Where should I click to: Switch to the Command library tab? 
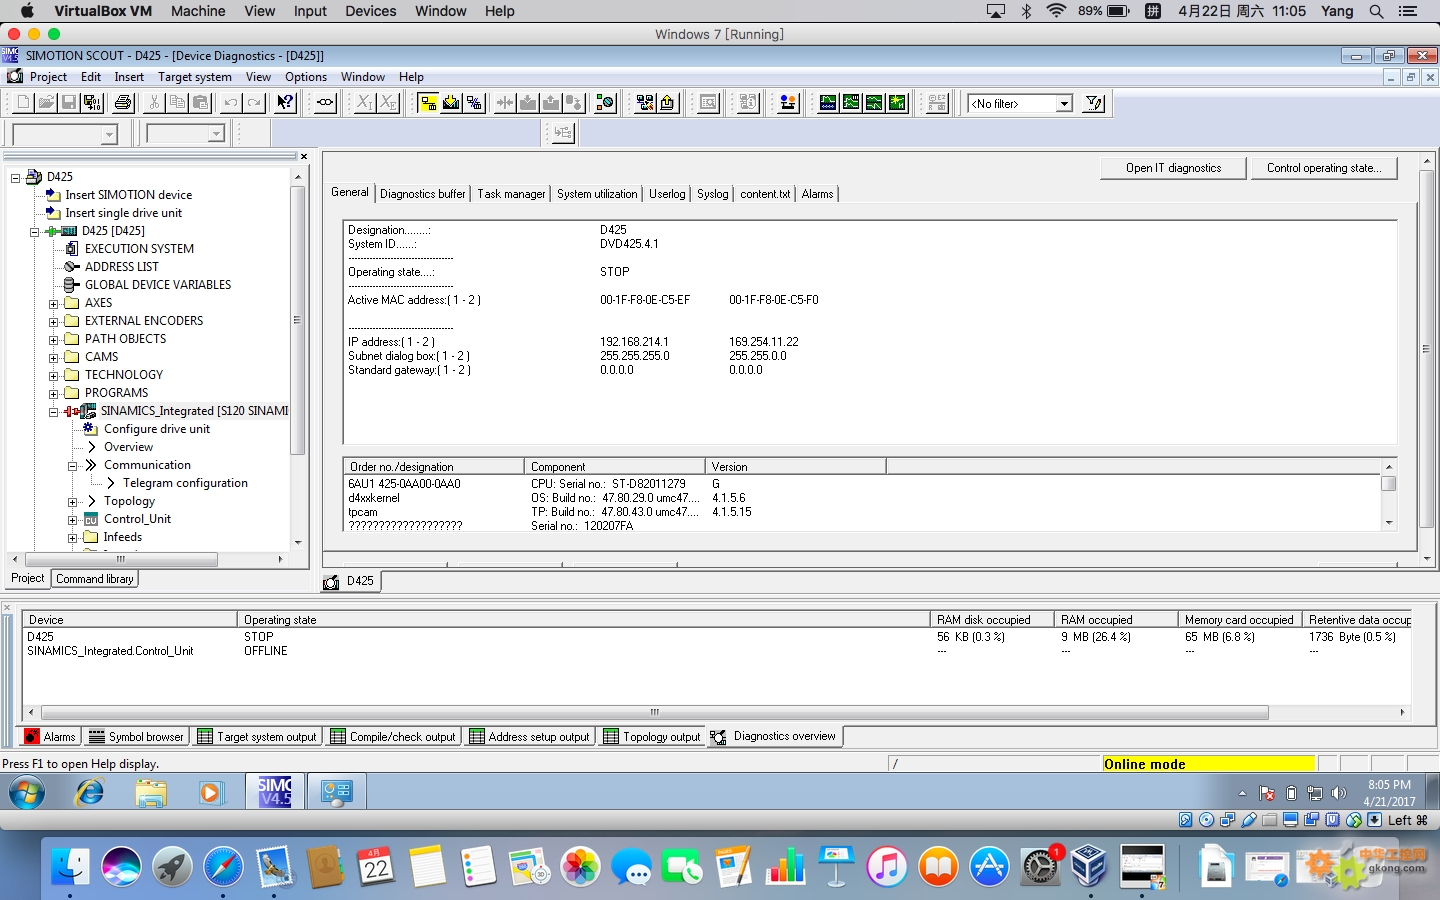pos(95,579)
